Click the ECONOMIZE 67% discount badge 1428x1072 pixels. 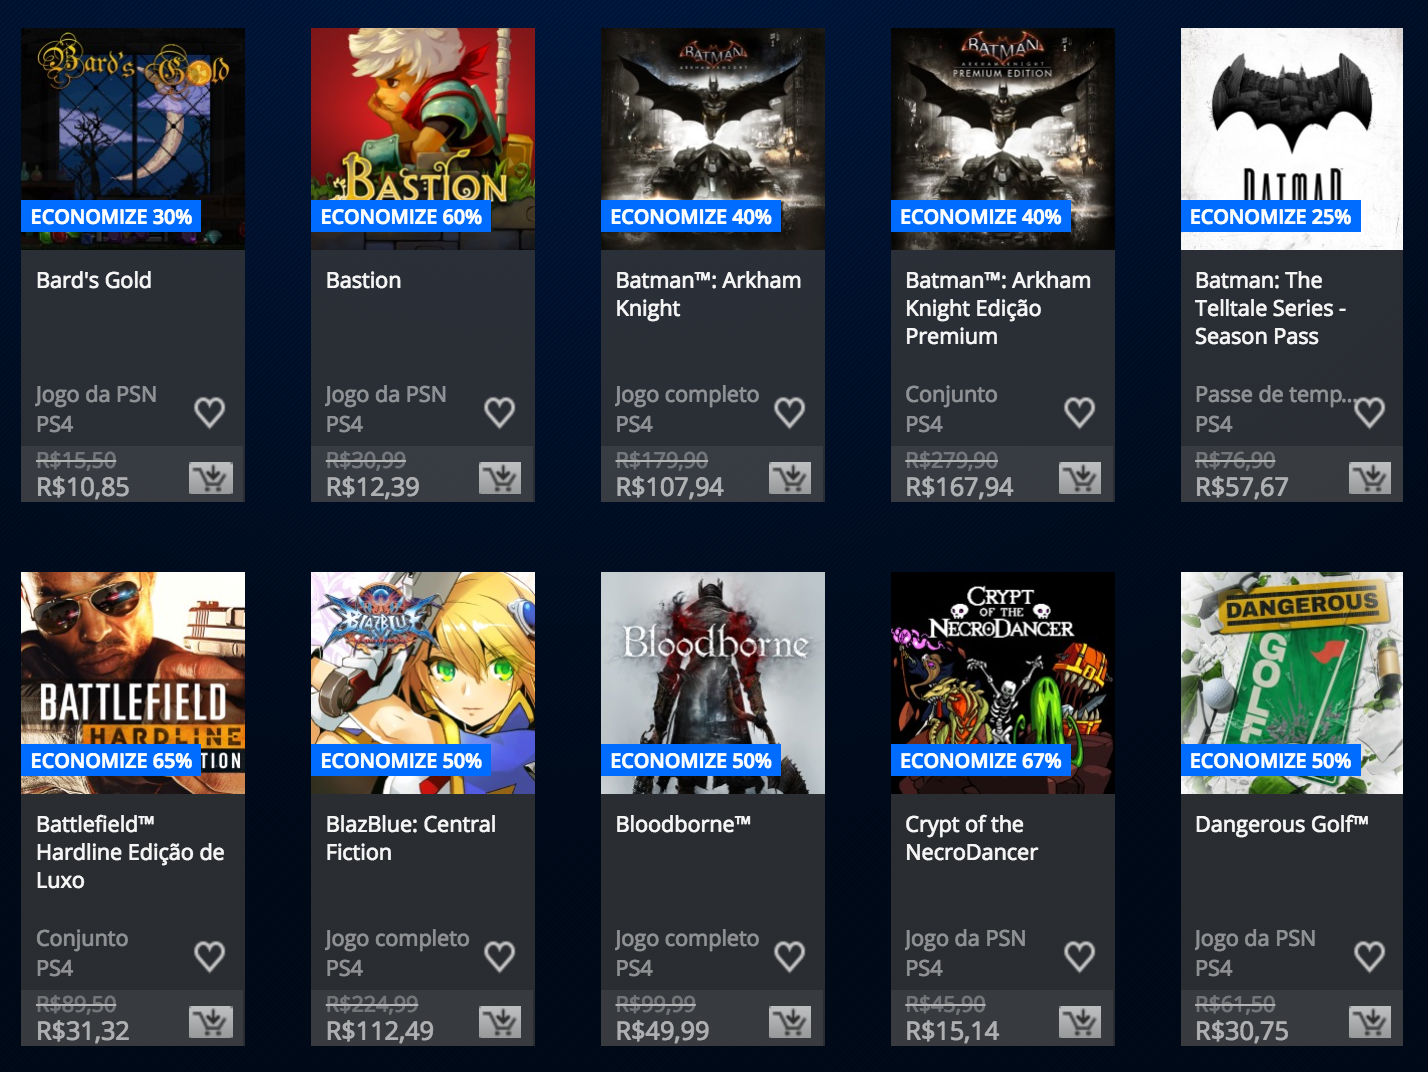pos(980,760)
